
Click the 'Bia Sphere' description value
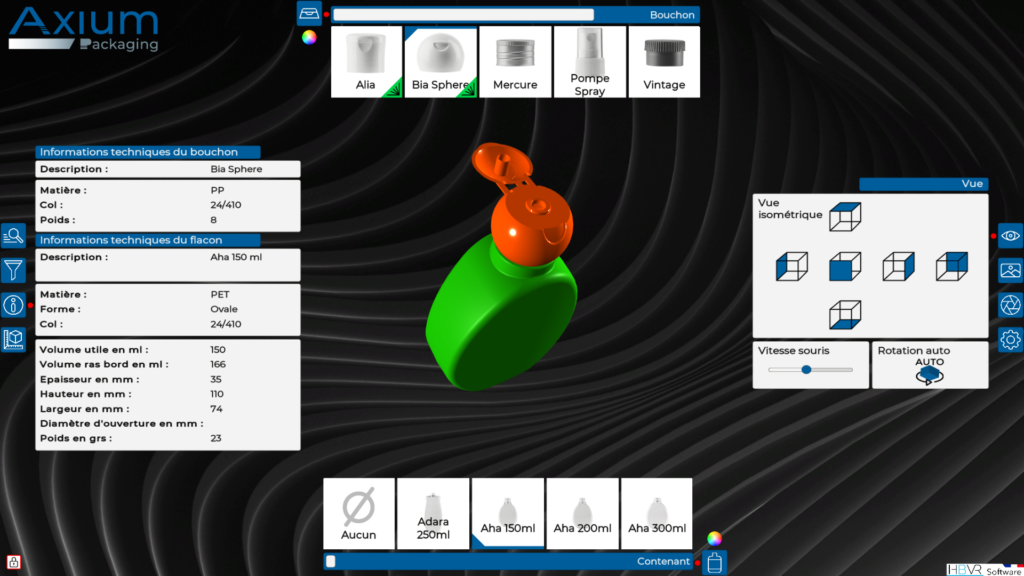(236, 169)
